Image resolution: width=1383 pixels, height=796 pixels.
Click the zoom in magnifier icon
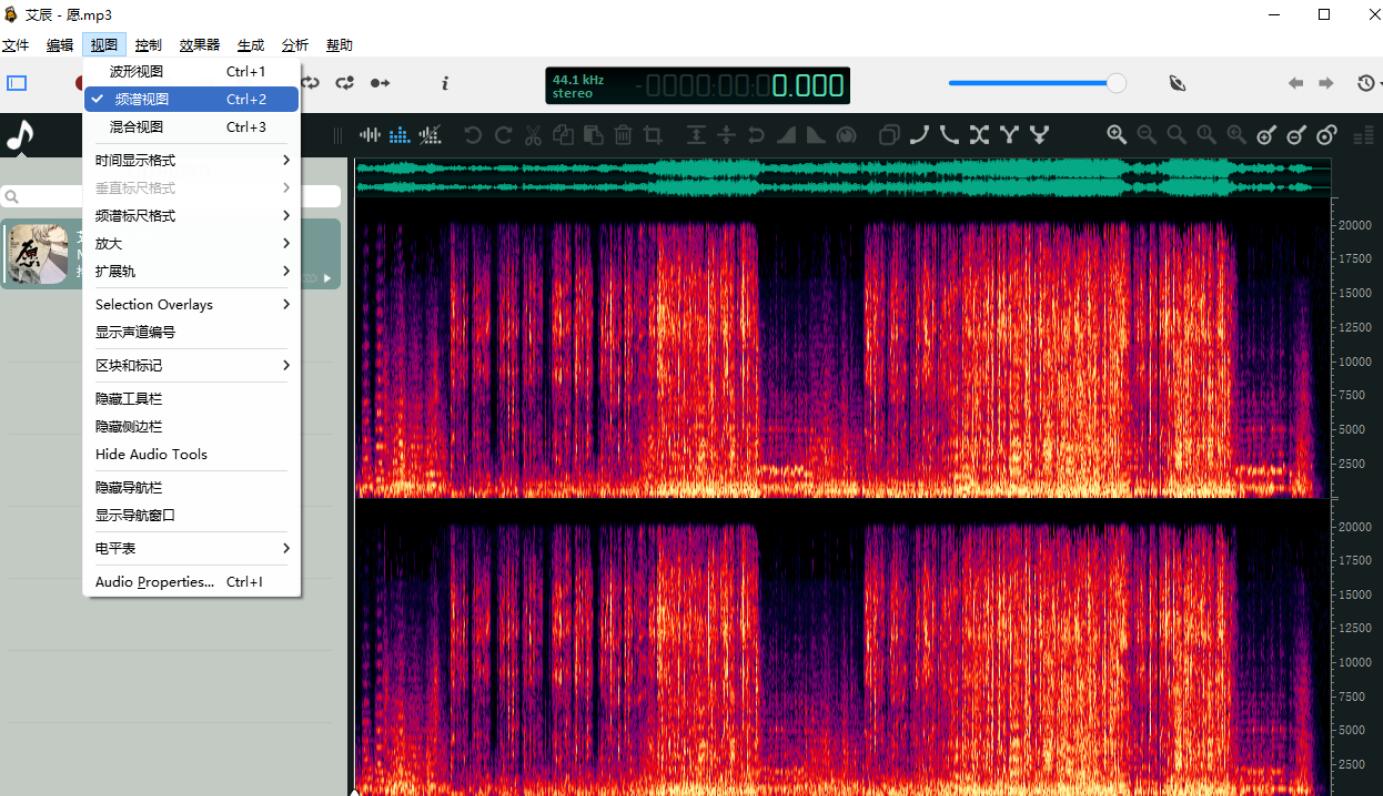click(1116, 135)
